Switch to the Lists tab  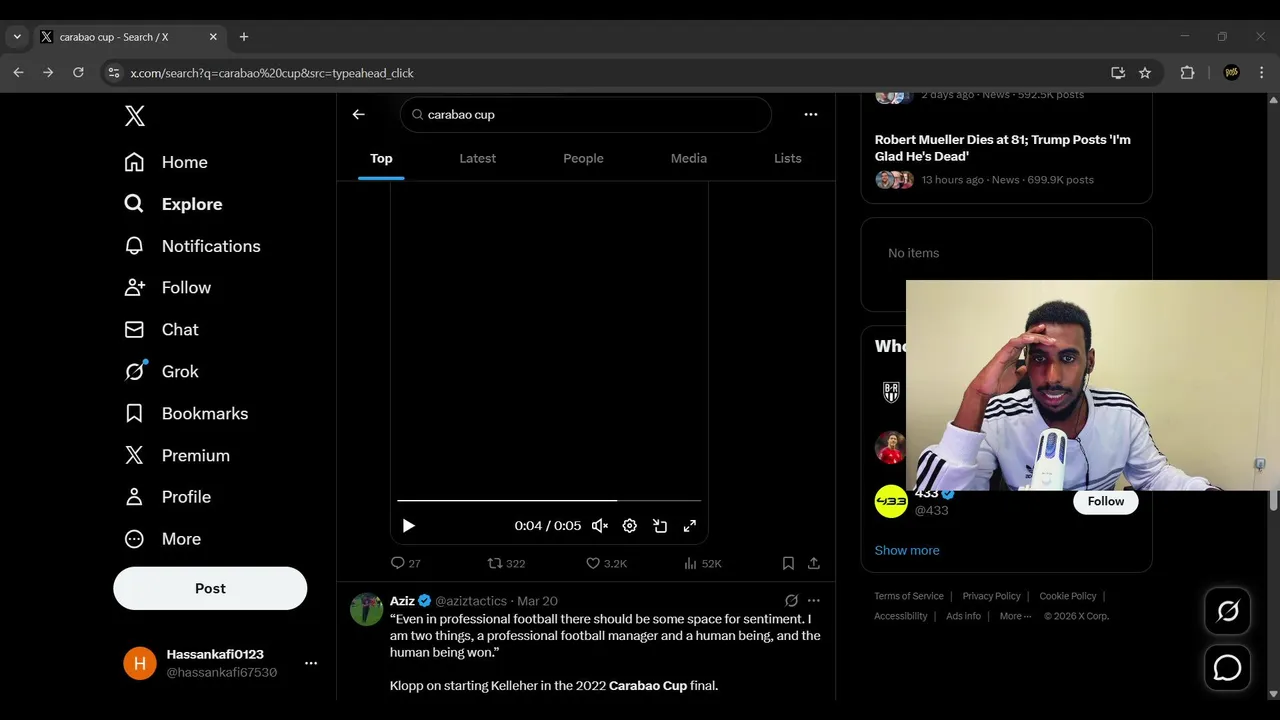[x=788, y=158]
